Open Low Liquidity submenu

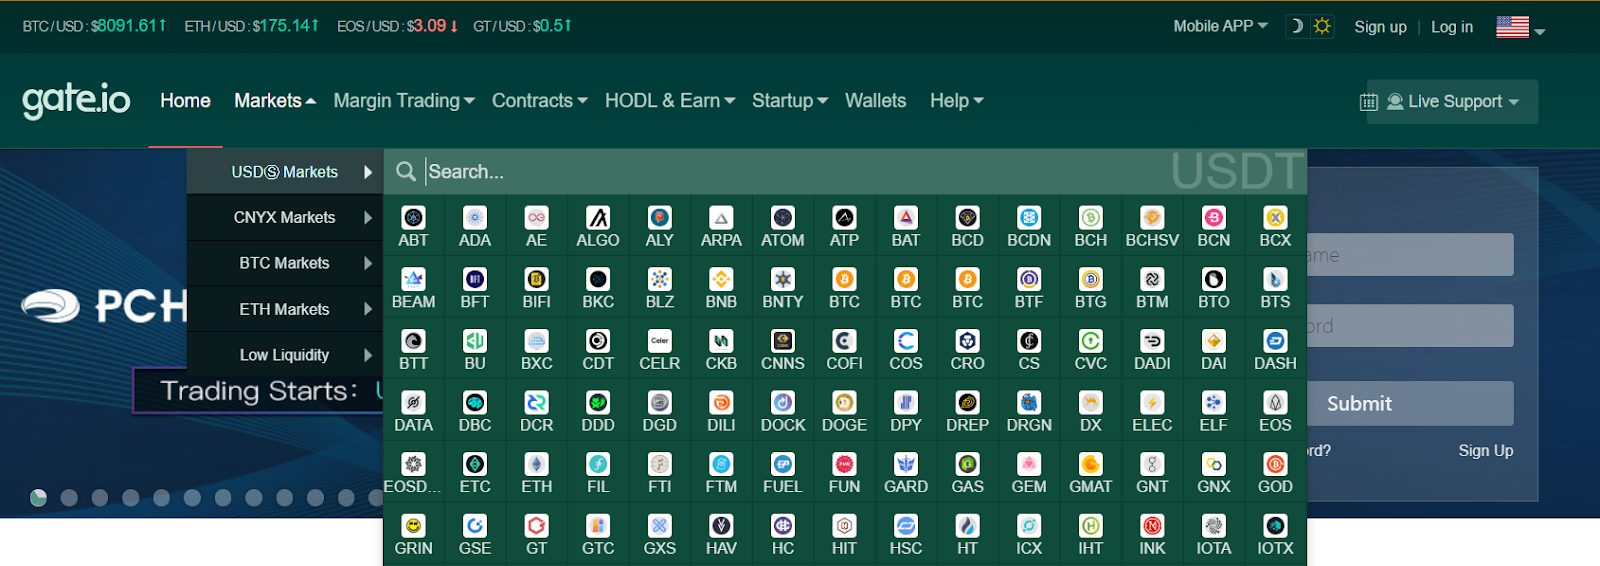[285, 355]
